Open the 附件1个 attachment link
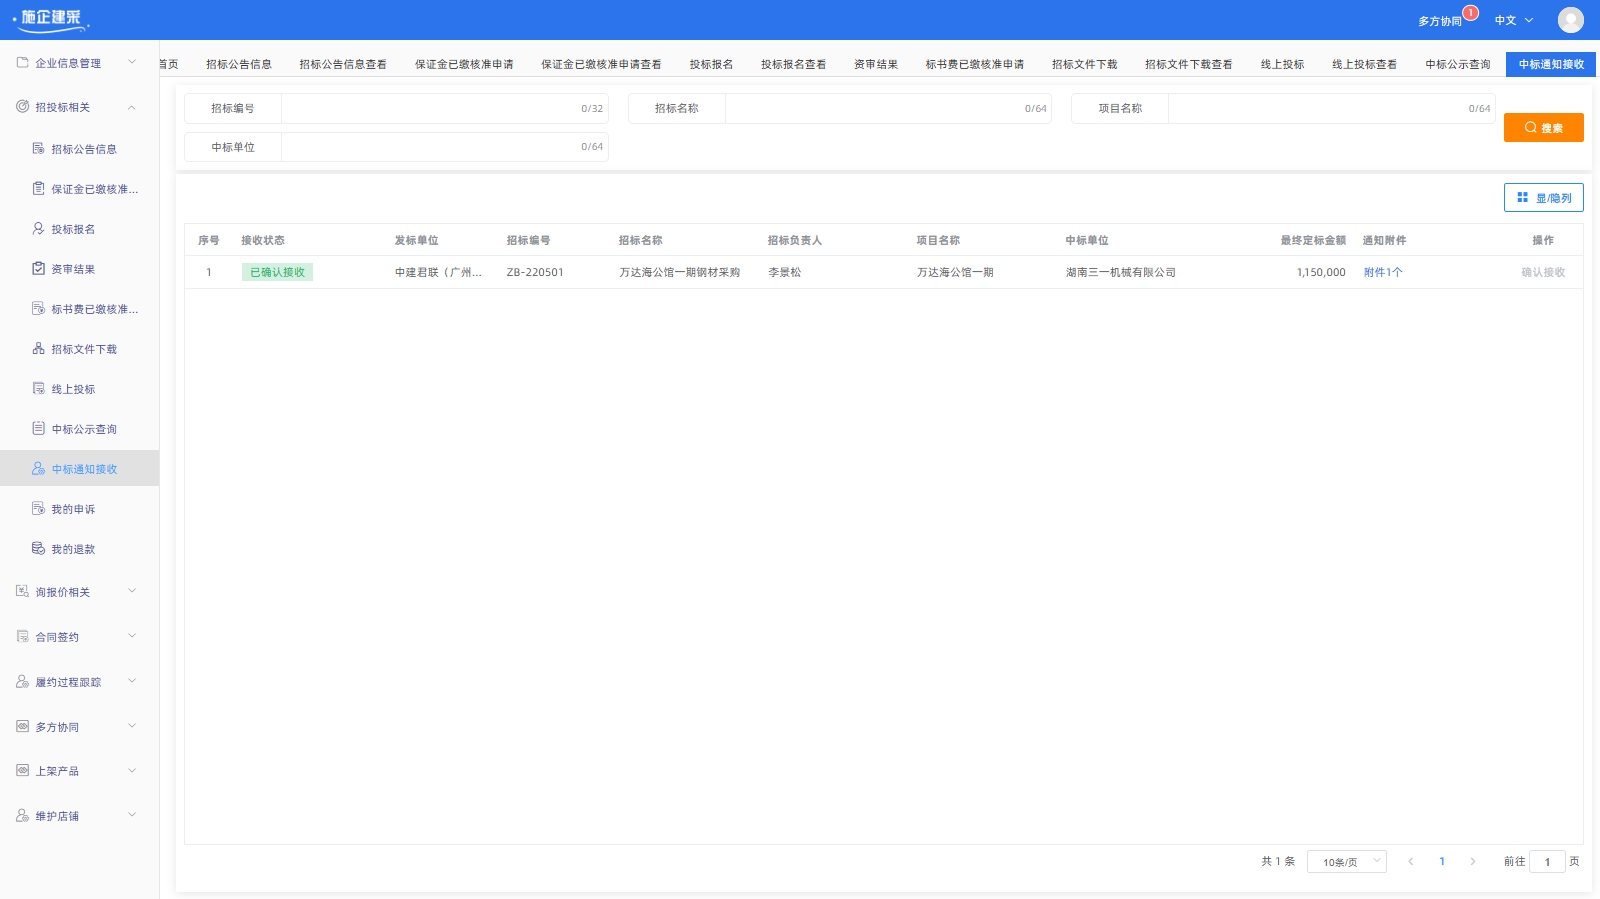This screenshot has width=1600, height=899. (1383, 272)
